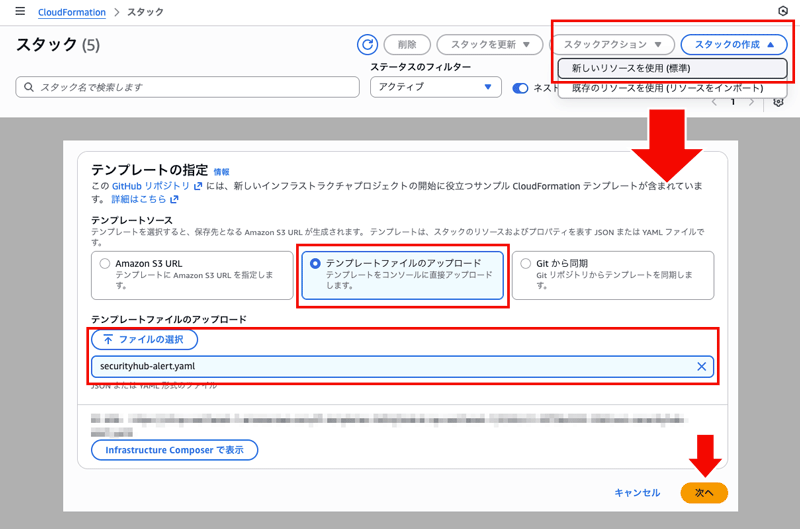This screenshot has height=529, width=800.
Task: Expand the スタックアクション dropdown
Action: click(612, 45)
